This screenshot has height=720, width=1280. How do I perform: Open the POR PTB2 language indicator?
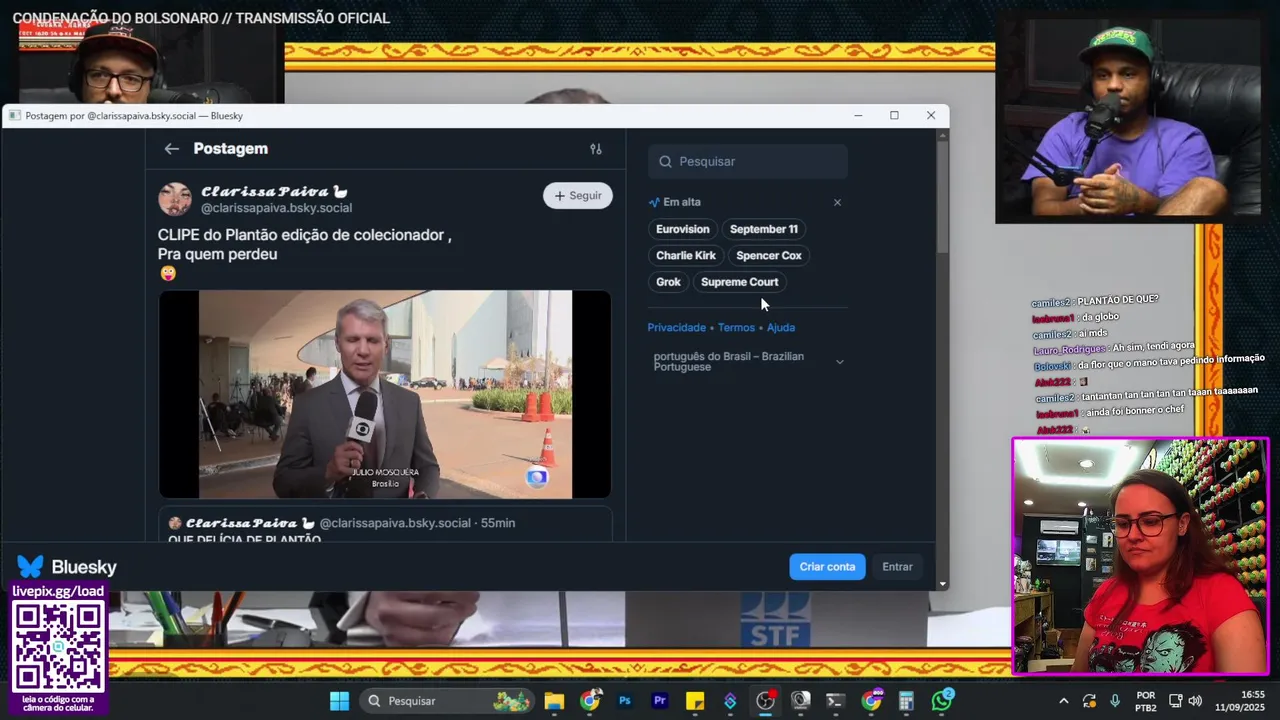1146,701
